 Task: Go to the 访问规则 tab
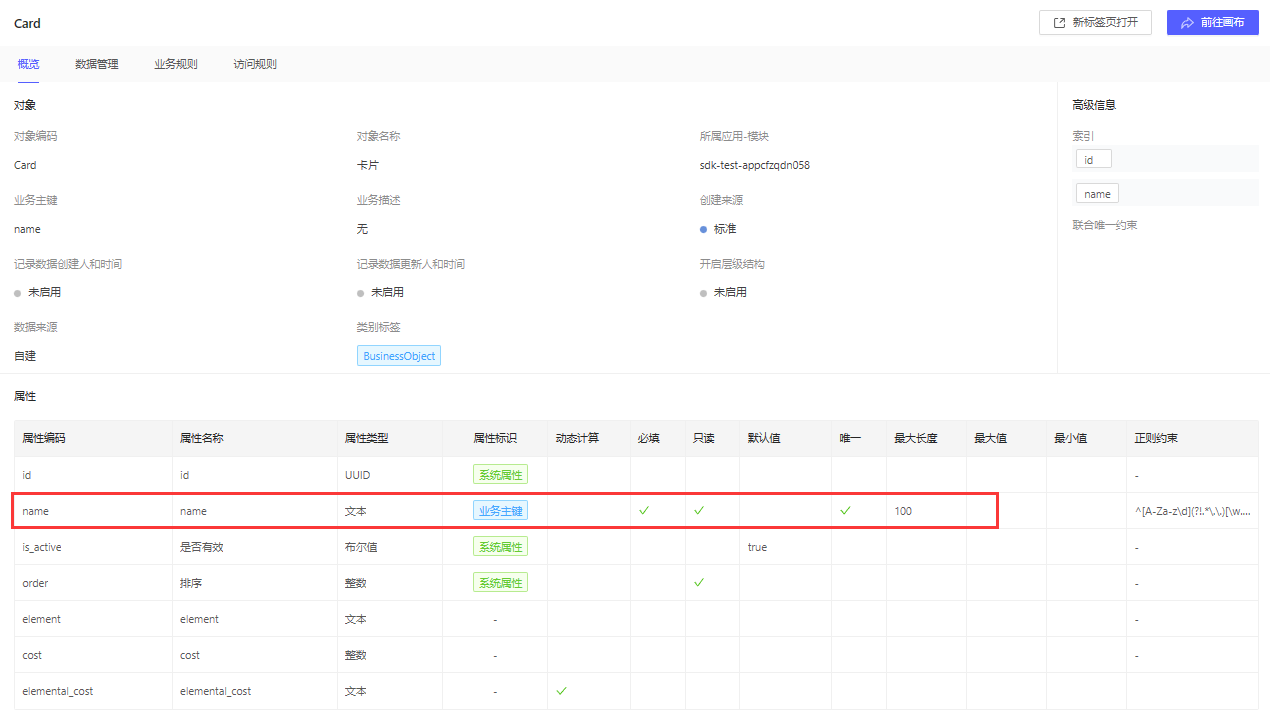point(255,64)
